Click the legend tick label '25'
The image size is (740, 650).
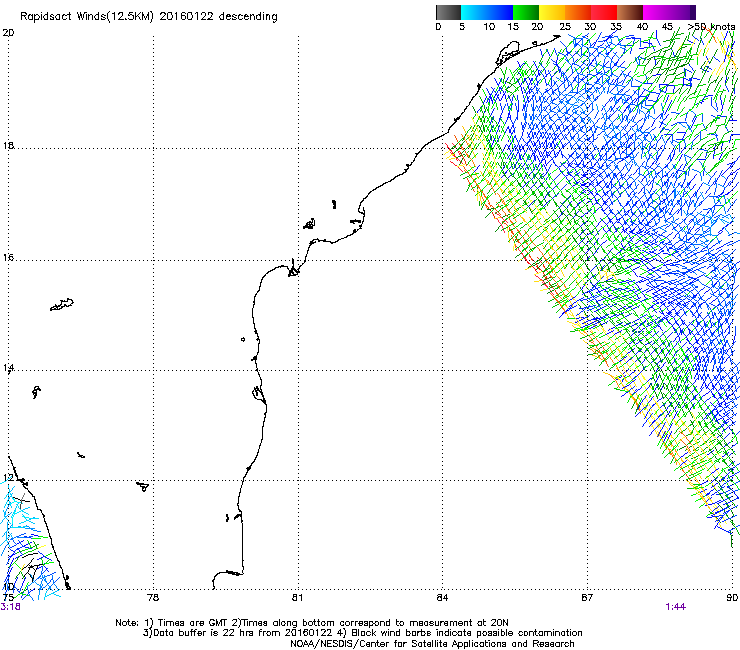click(x=565, y=27)
